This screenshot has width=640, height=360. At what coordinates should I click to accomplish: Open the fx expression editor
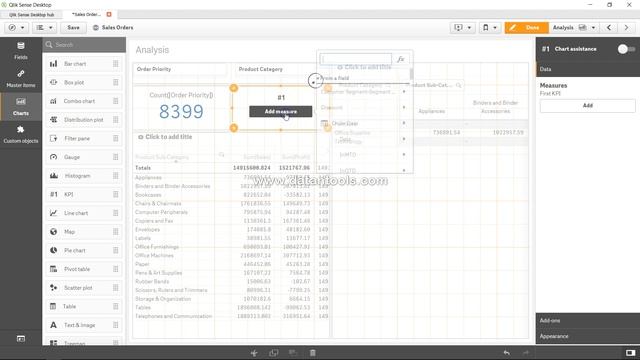pyautogui.click(x=400, y=59)
